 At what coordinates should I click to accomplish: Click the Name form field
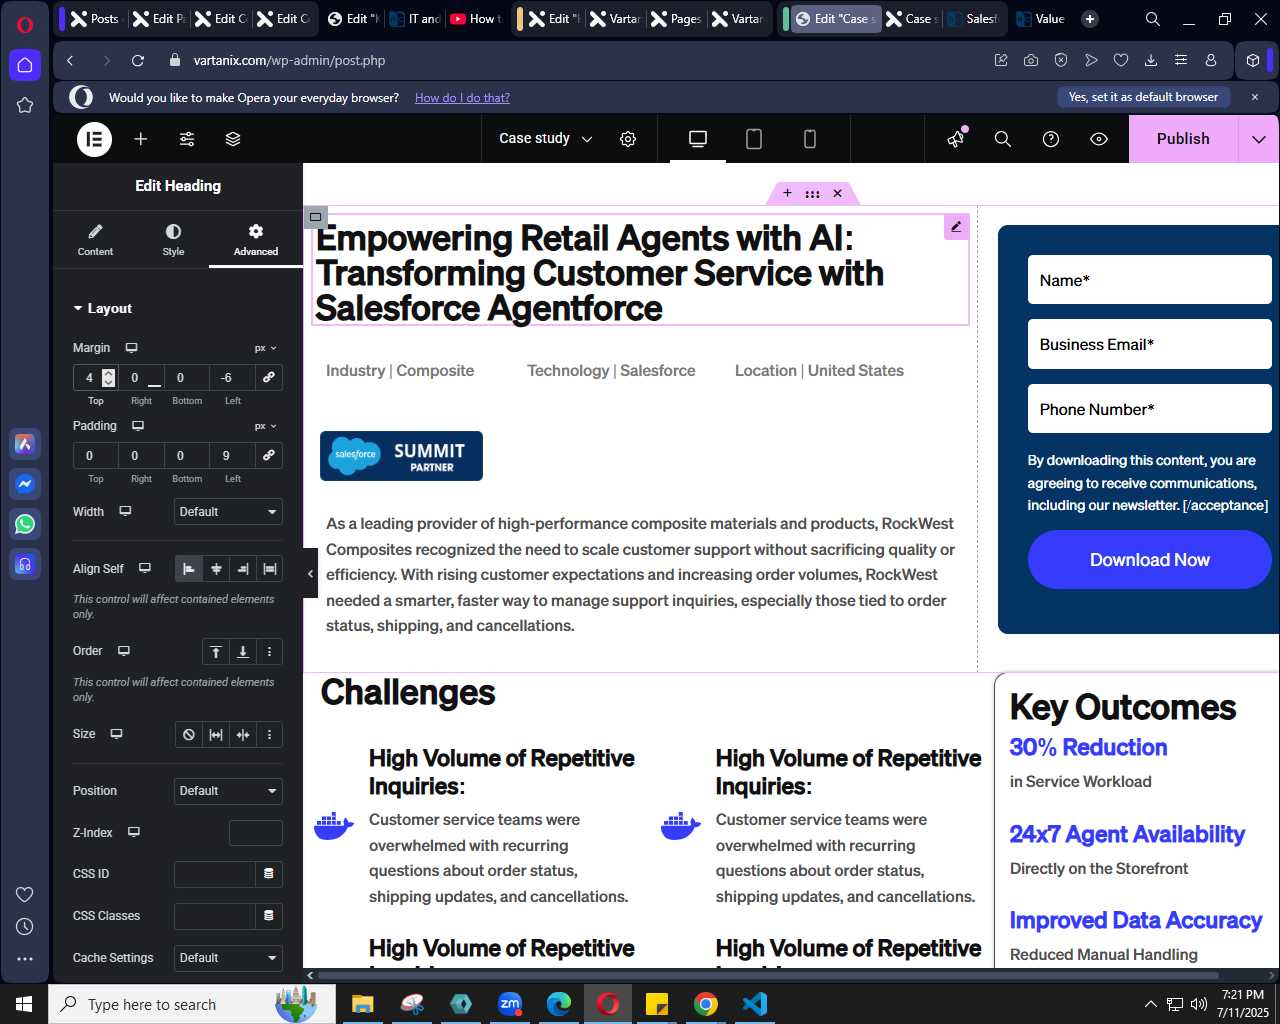1150,280
